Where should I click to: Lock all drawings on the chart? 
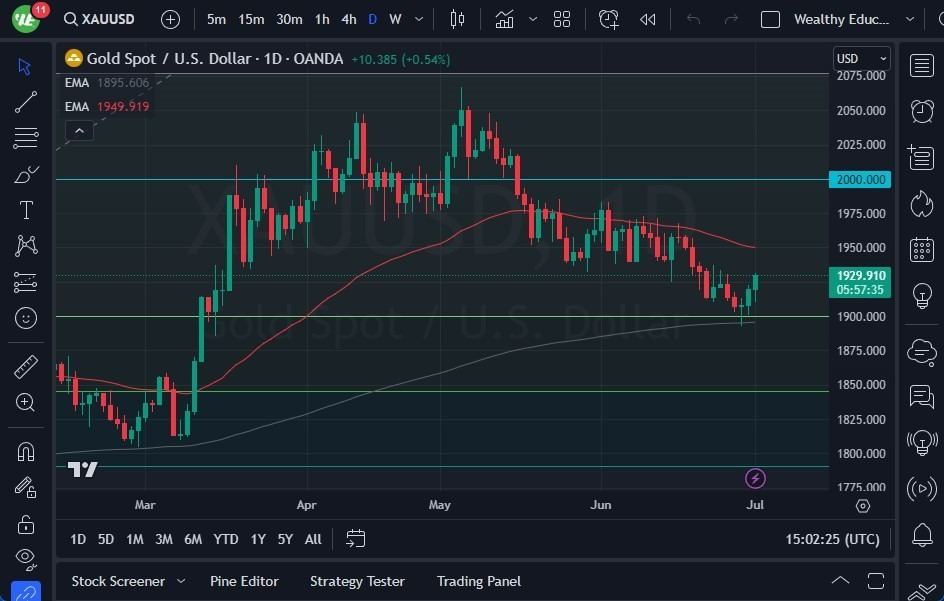point(25,523)
